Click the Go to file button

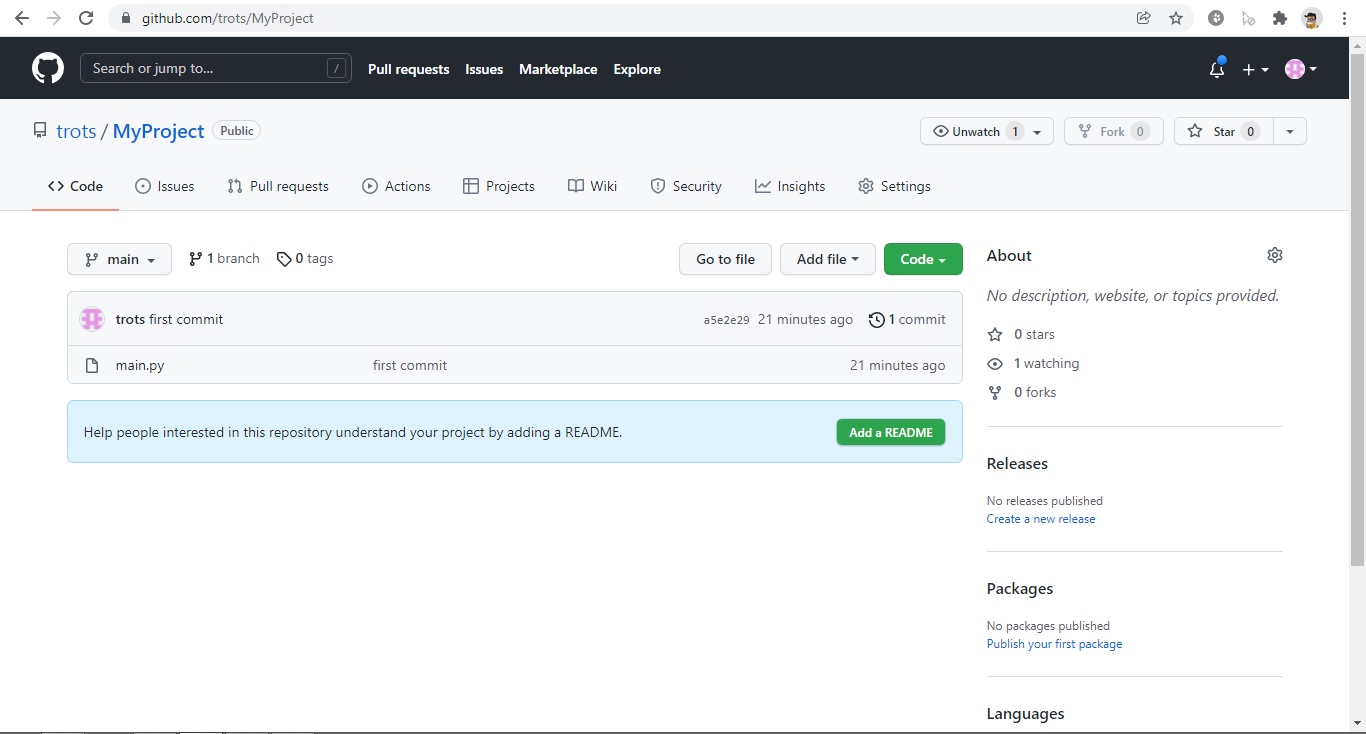click(x=725, y=259)
